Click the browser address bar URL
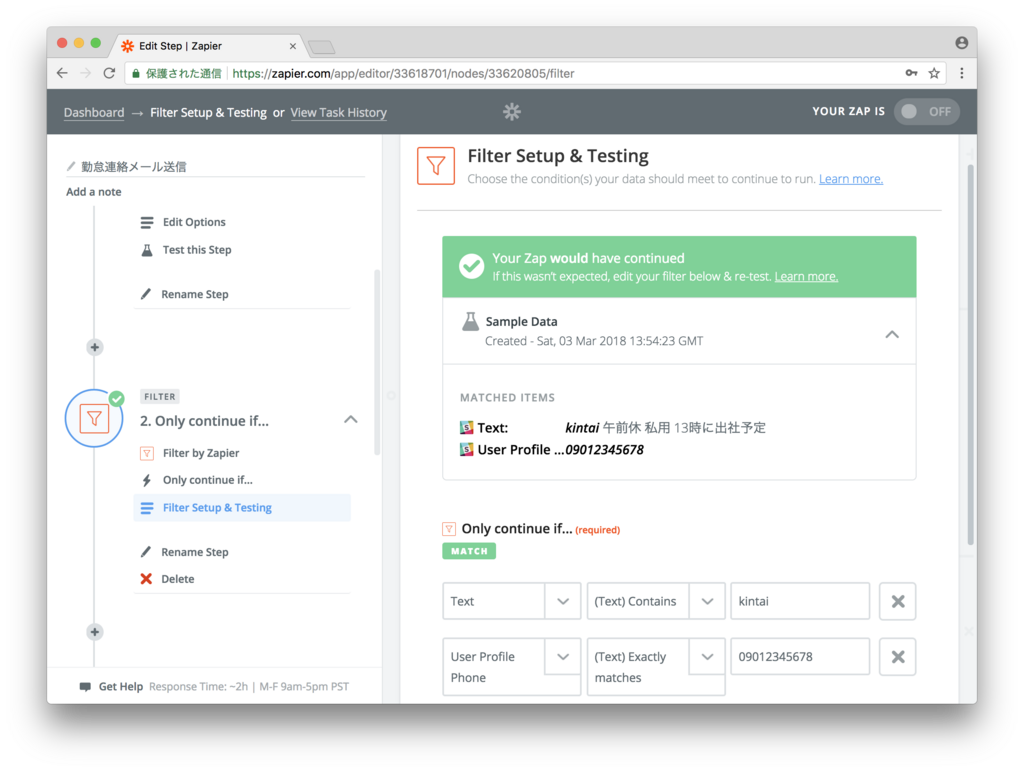The width and height of the screenshot is (1024, 771). pos(403,73)
